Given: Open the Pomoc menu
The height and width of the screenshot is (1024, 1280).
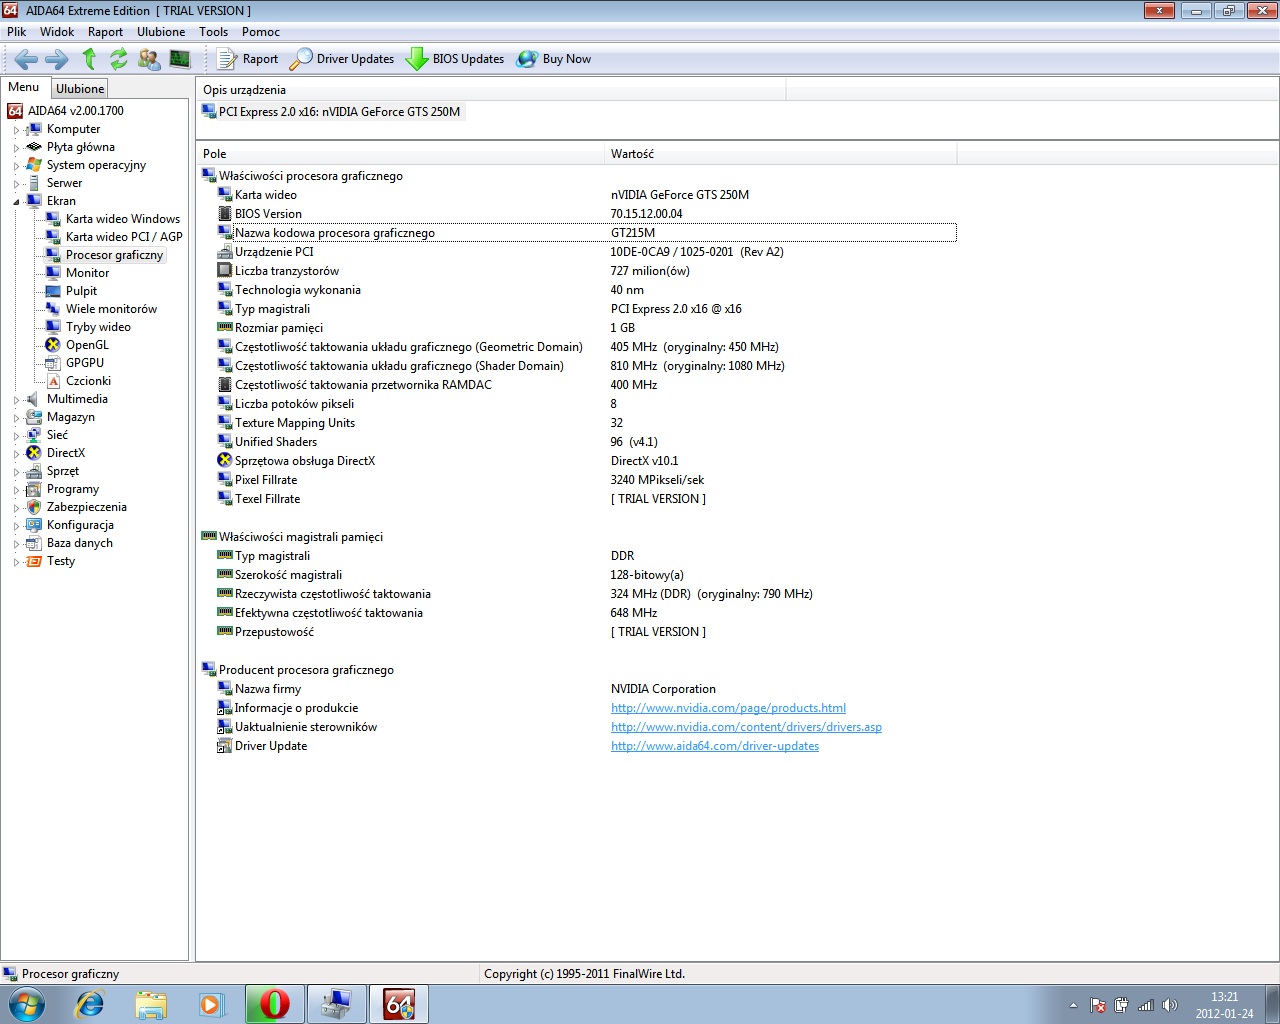Looking at the screenshot, I should 261,32.
